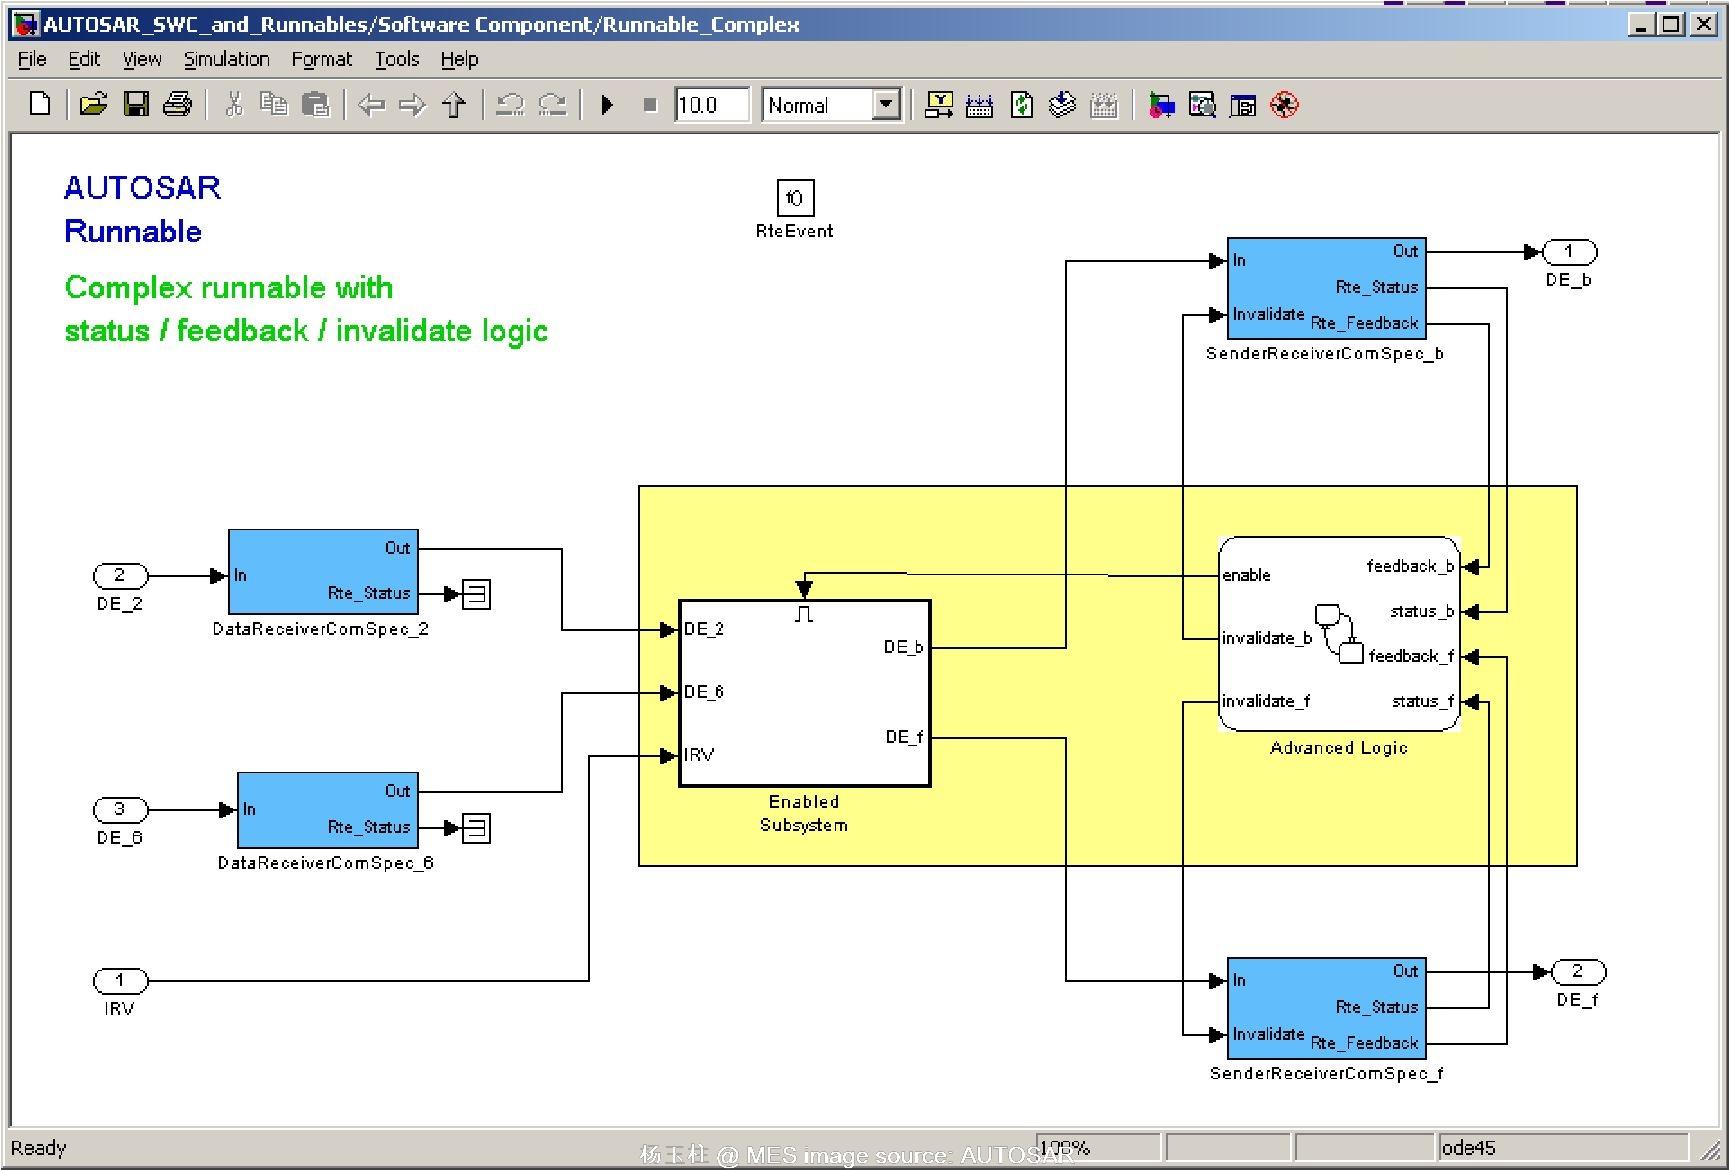Click the build subsystem toolbar icon
Viewport: 1729px width, 1170px height.
980,104
